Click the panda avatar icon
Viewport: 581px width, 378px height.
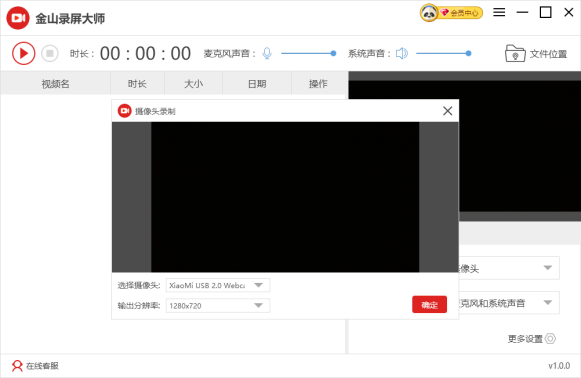point(429,13)
